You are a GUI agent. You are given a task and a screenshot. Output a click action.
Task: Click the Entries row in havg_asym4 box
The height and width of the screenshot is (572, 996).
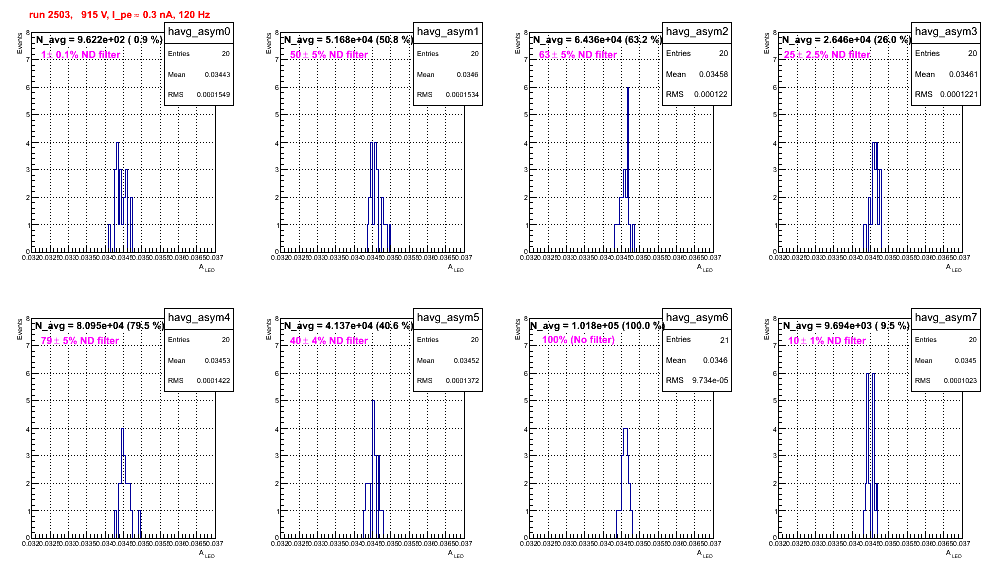point(199,340)
